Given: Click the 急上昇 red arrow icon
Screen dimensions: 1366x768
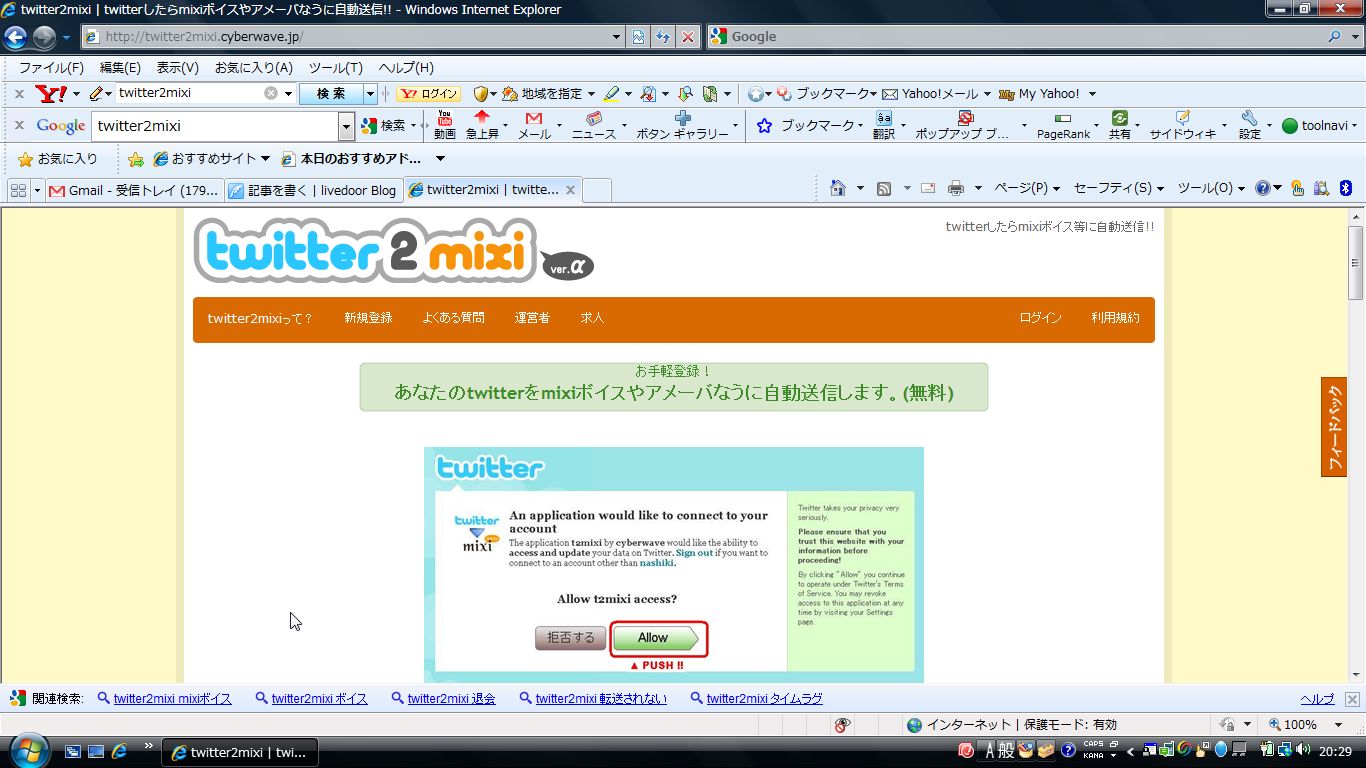Looking at the screenshot, I should [482, 125].
